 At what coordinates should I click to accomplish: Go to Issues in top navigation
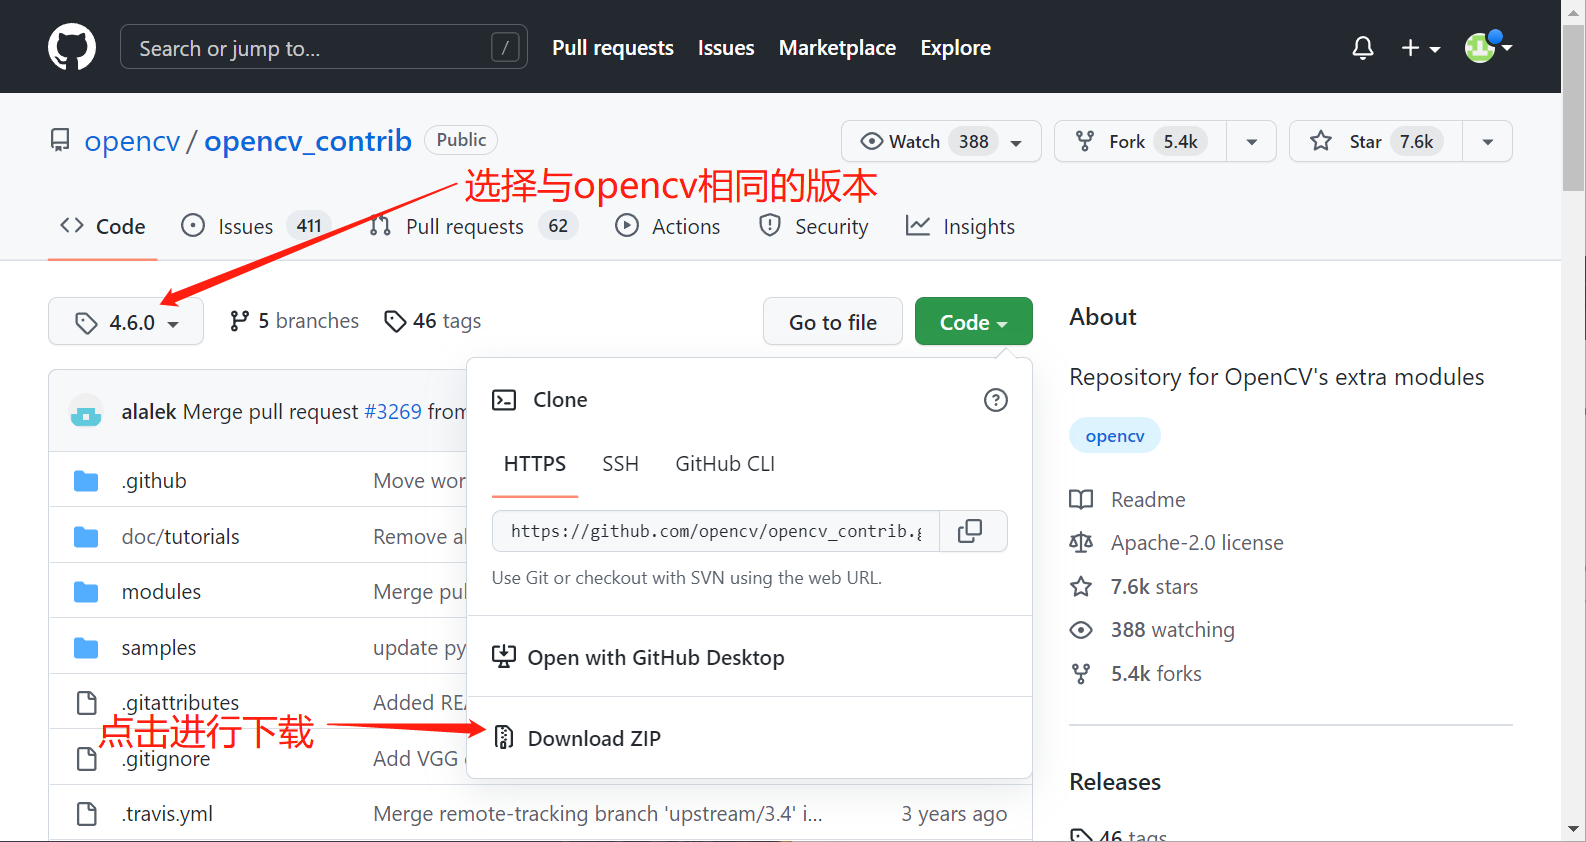726,48
